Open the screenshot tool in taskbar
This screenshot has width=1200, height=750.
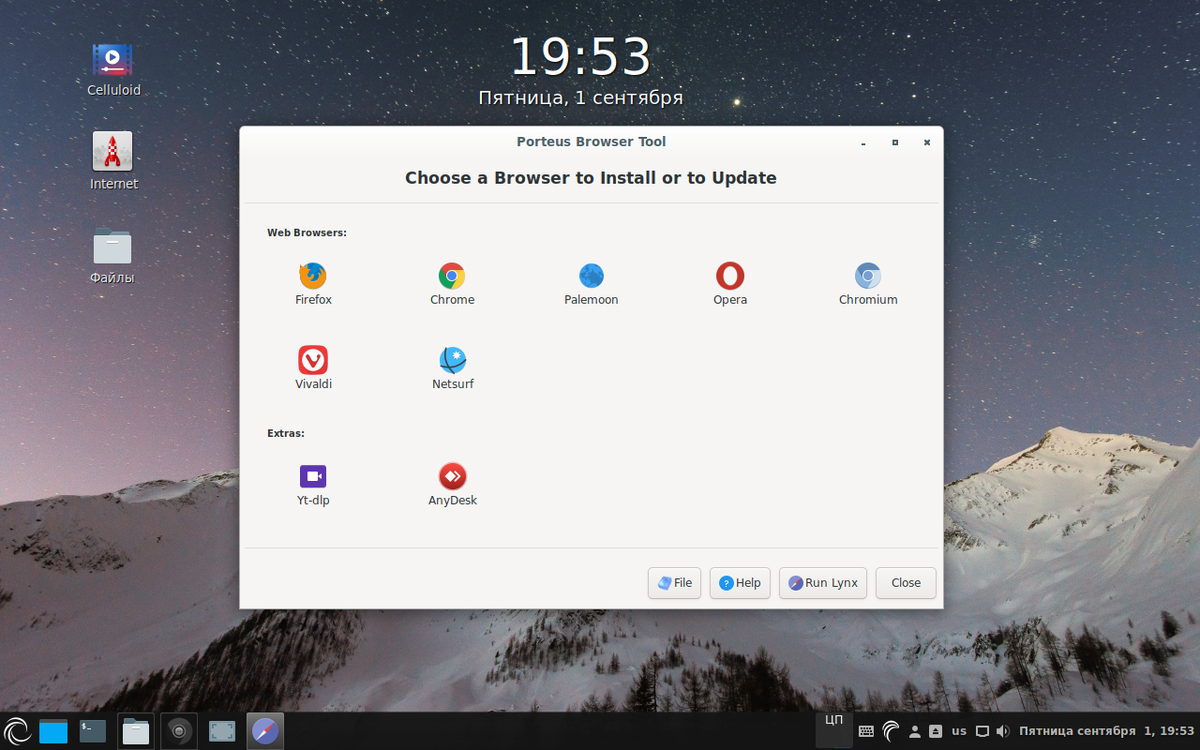222,732
